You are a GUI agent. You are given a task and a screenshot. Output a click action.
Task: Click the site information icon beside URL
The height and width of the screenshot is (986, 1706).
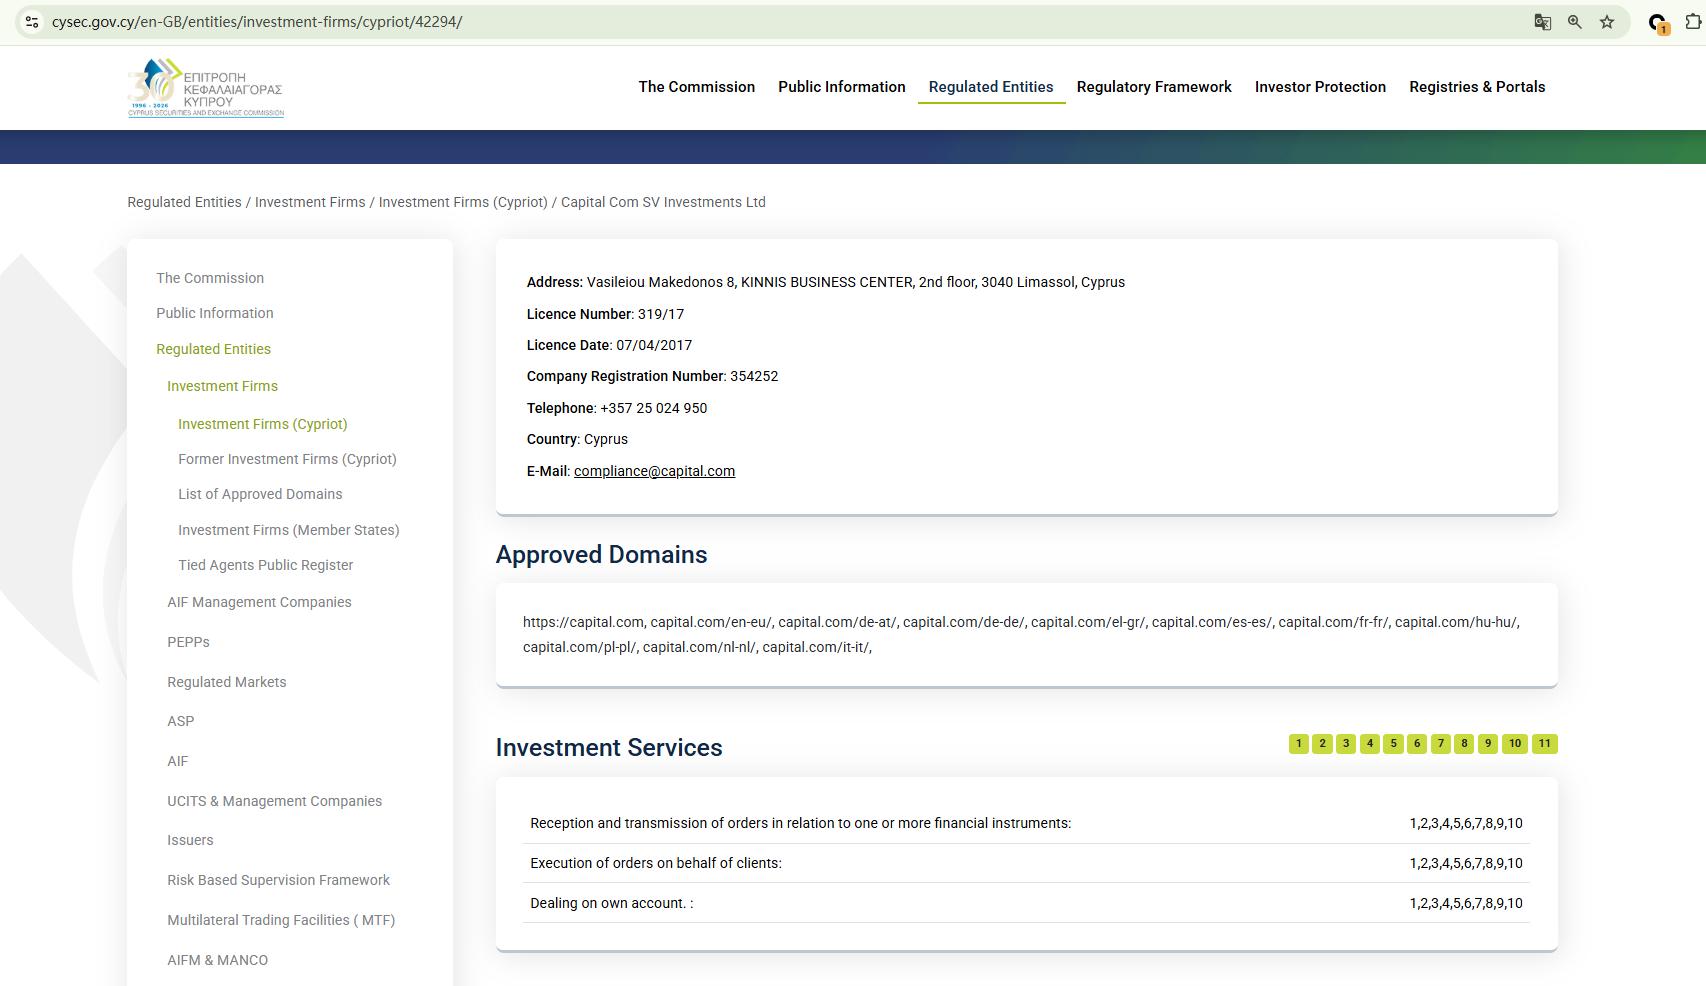(32, 22)
